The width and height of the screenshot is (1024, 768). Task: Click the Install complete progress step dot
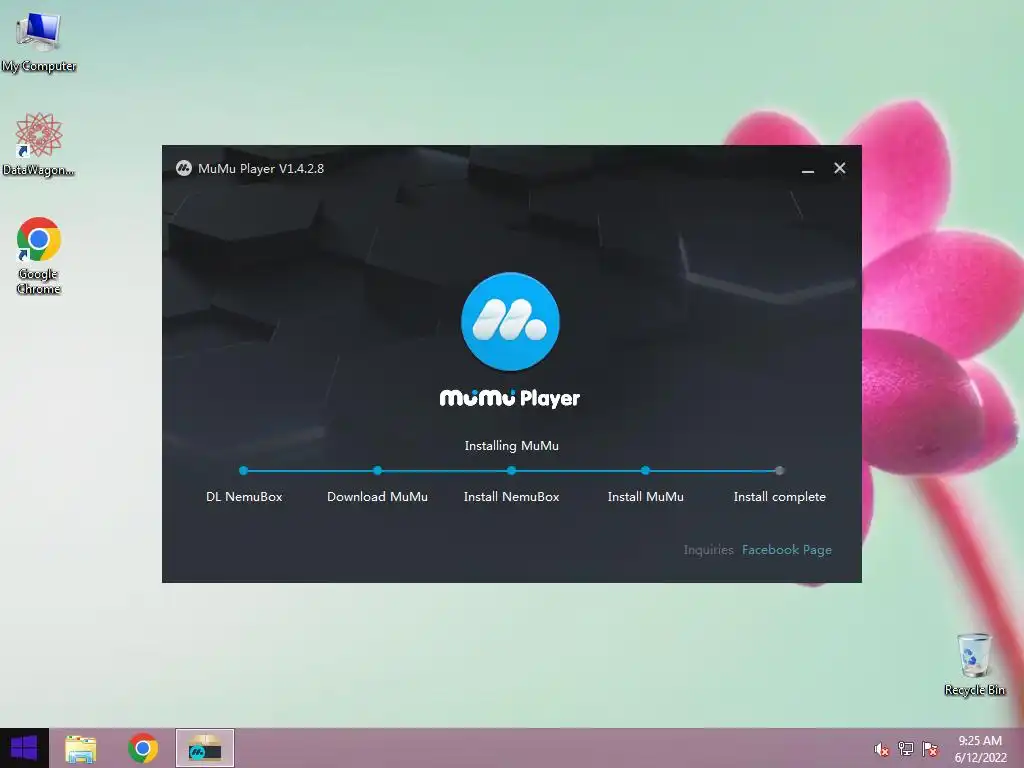[779, 470]
